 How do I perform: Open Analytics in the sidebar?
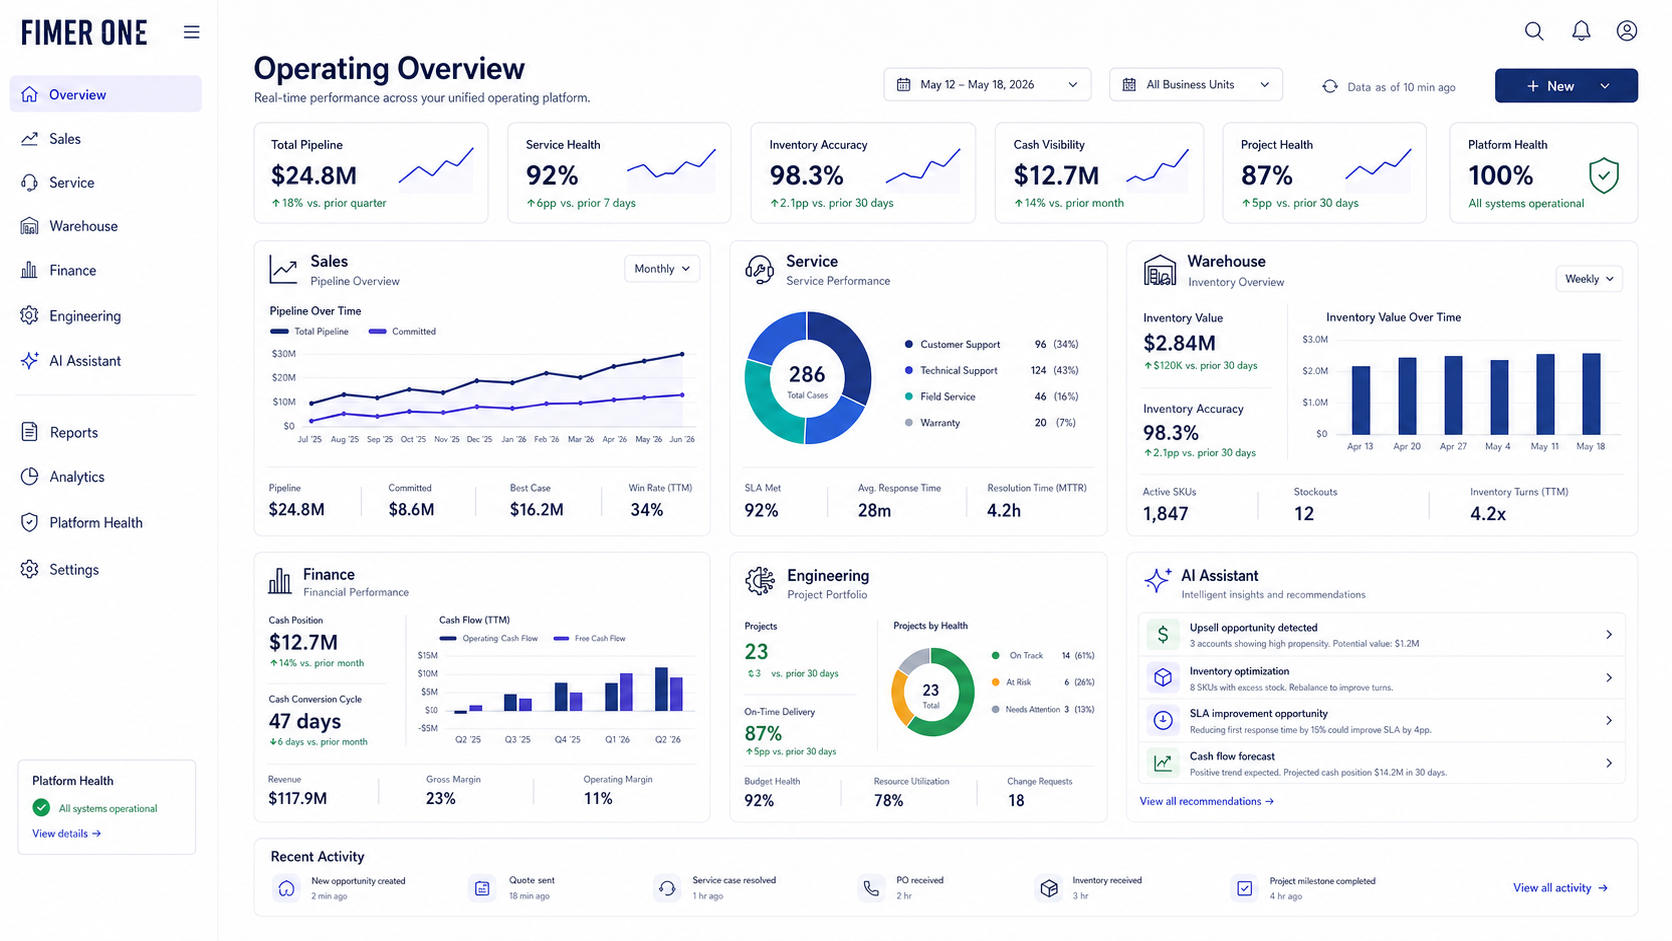point(105,477)
